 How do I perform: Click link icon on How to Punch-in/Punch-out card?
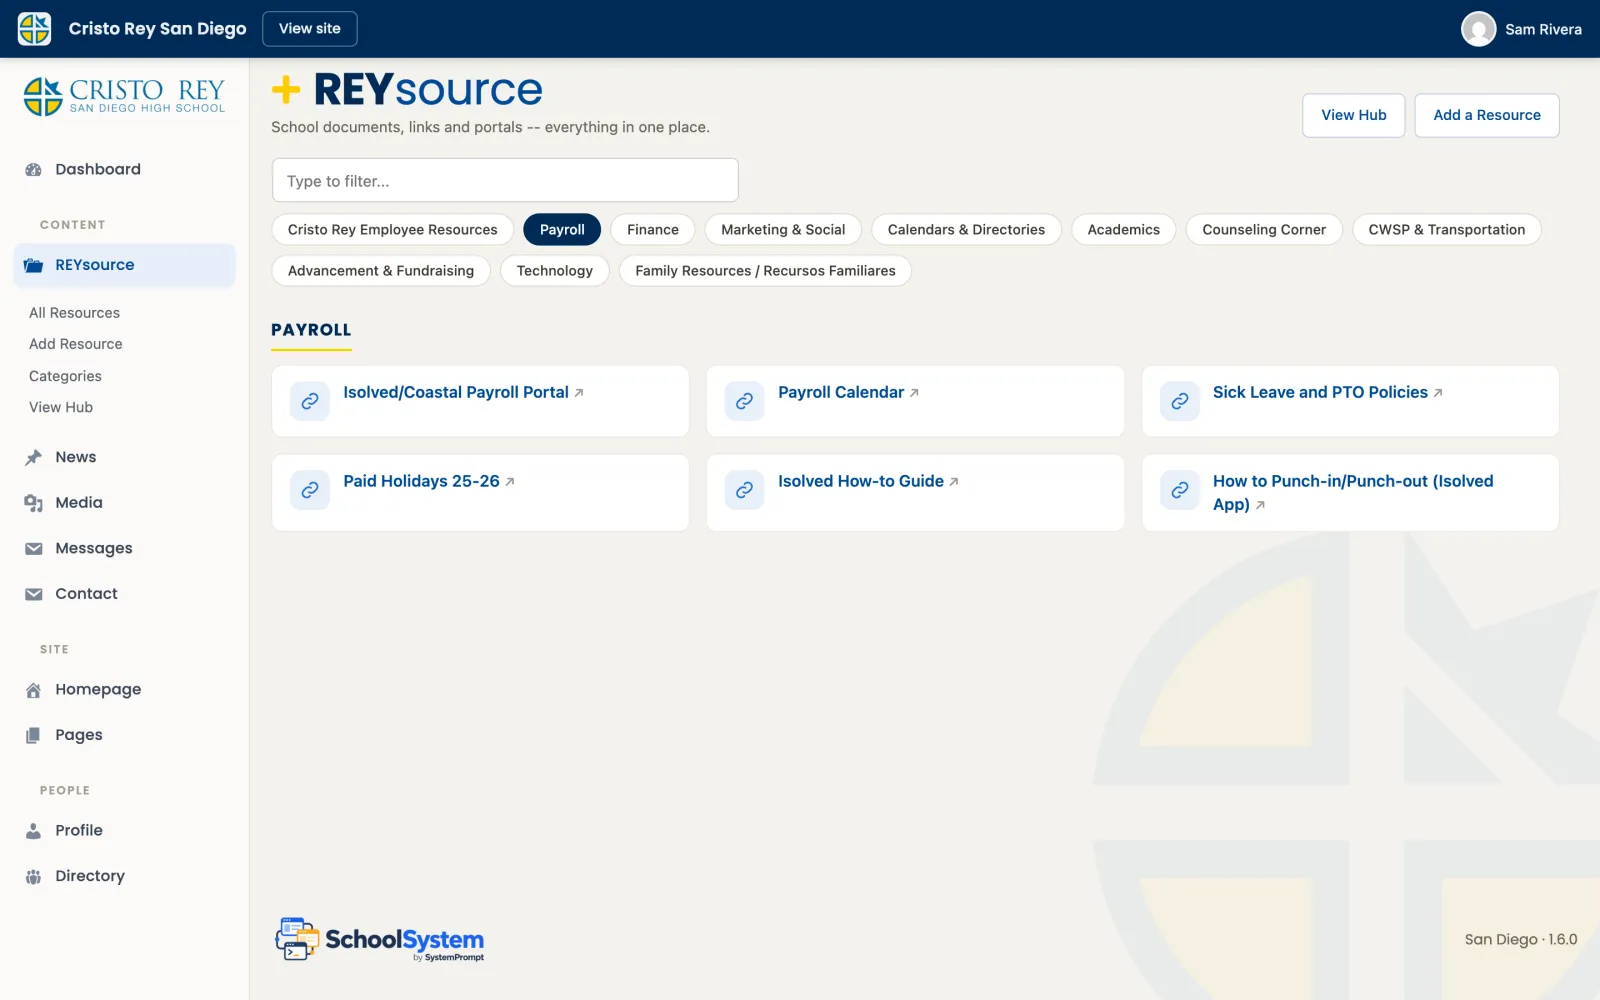(x=1180, y=490)
